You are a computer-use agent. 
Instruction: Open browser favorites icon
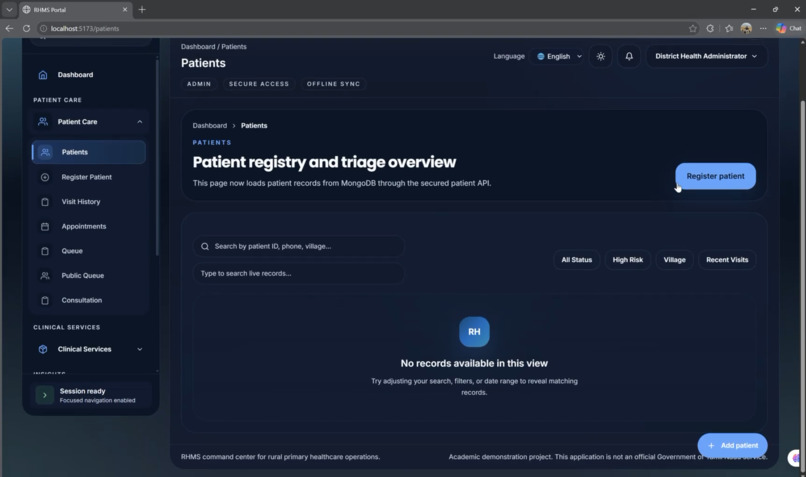click(728, 29)
